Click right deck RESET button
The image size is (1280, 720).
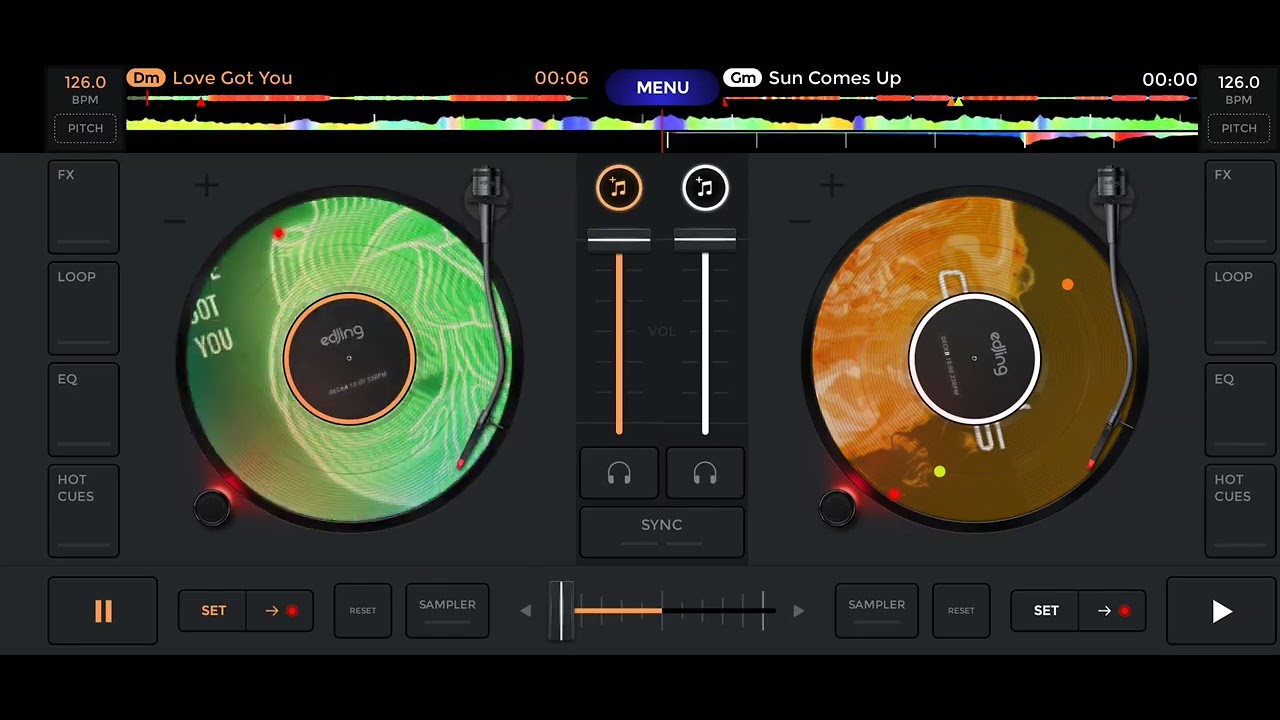coord(961,611)
